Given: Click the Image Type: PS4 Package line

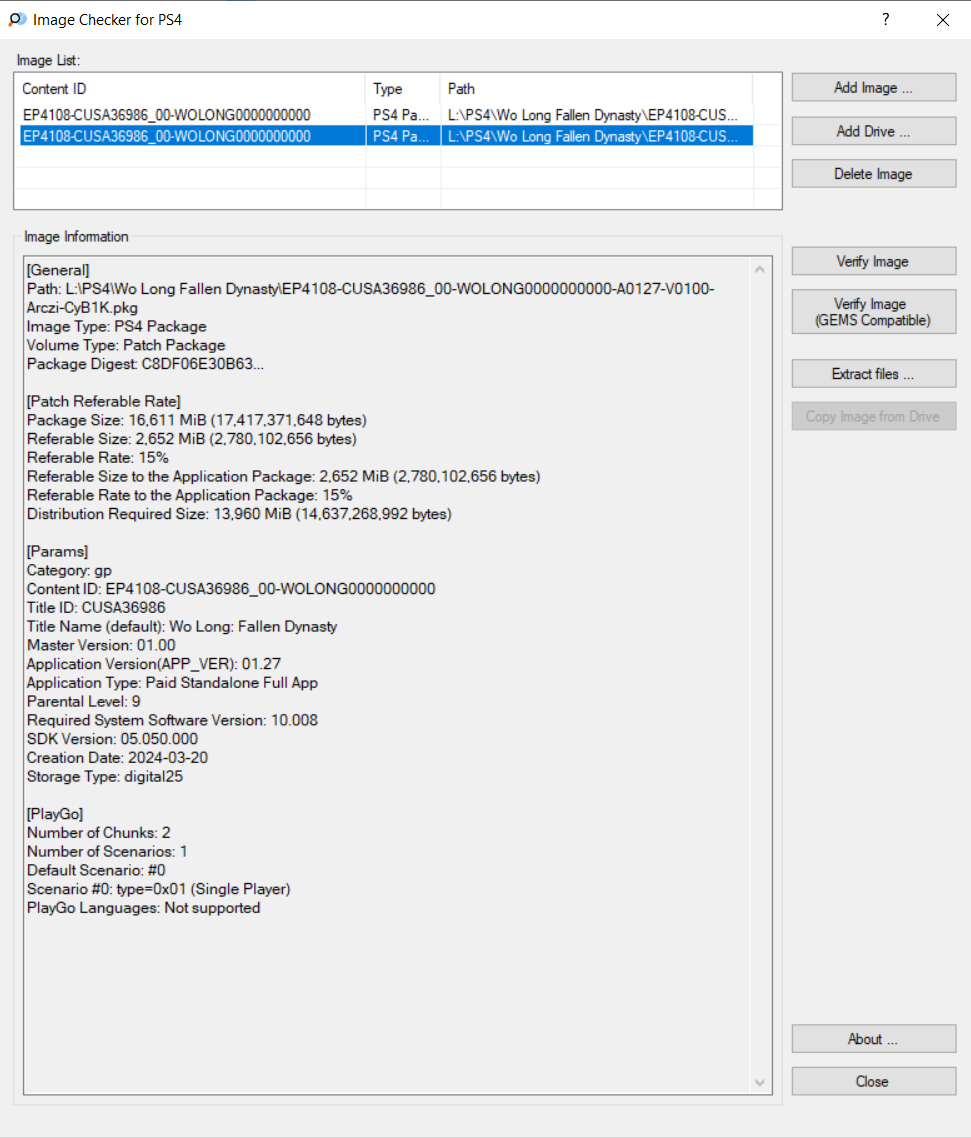Looking at the screenshot, I should [x=117, y=327].
